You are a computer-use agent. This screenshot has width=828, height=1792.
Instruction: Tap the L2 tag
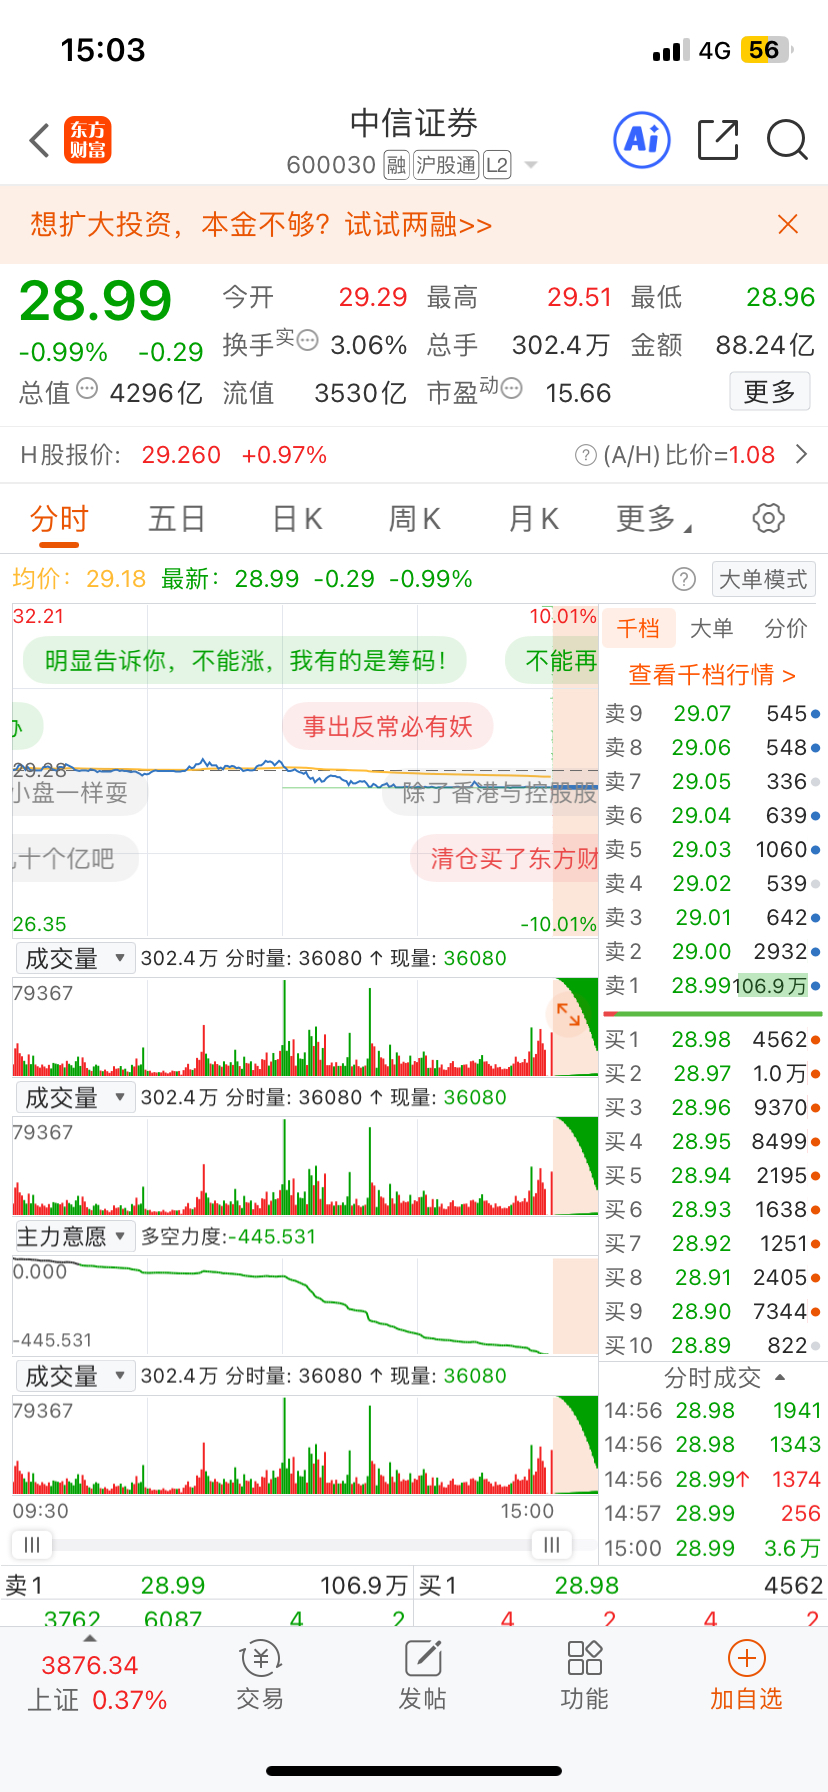(x=497, y=165)
